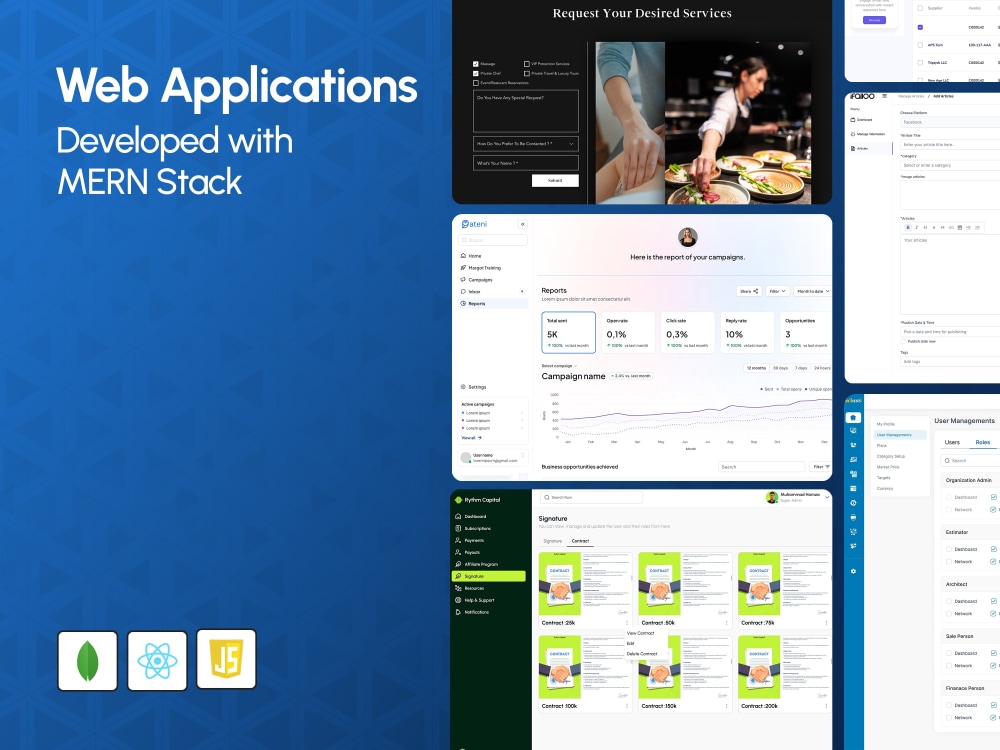The height and width of the screenshot is (750, 1000).
Task: Switch to the Contract tab
Action: tap(580, 541)
